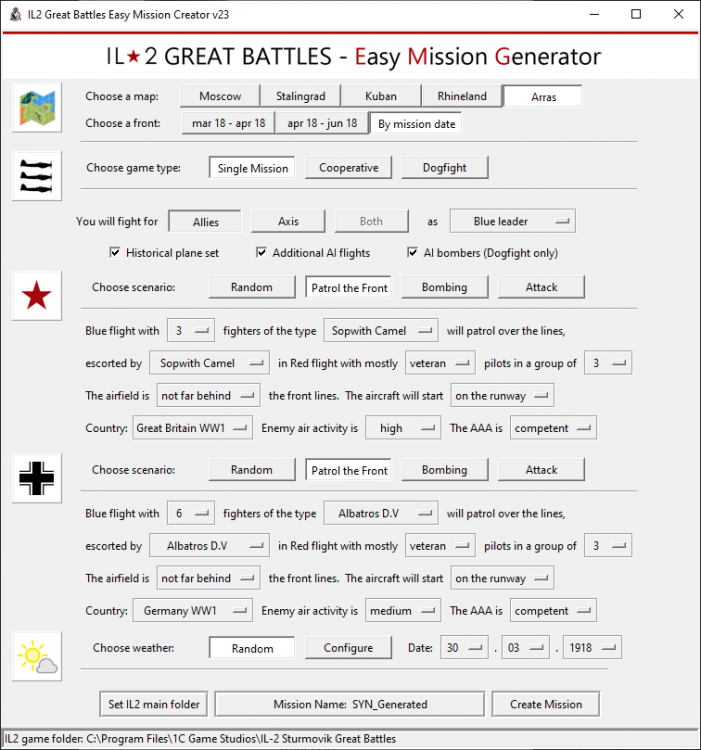Image resolution: width=701 pixels, height=750 pixels.
Task: Open Axis escort Albatros D.V dropdown
Action: click(x=209, y=546)
